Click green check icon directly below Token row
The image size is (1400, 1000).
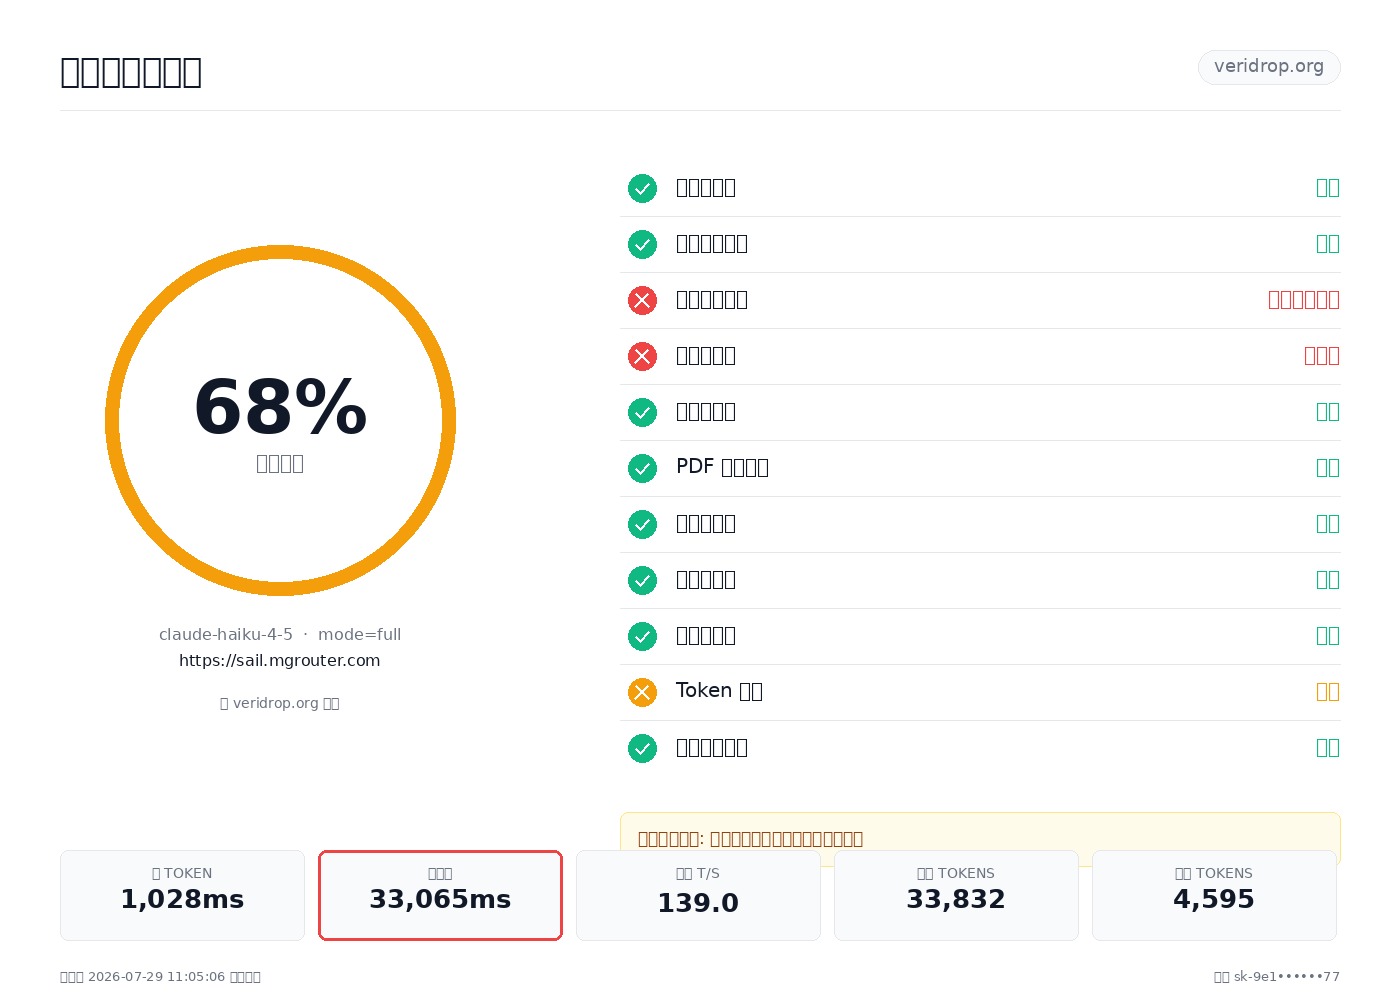coord(642,748)
